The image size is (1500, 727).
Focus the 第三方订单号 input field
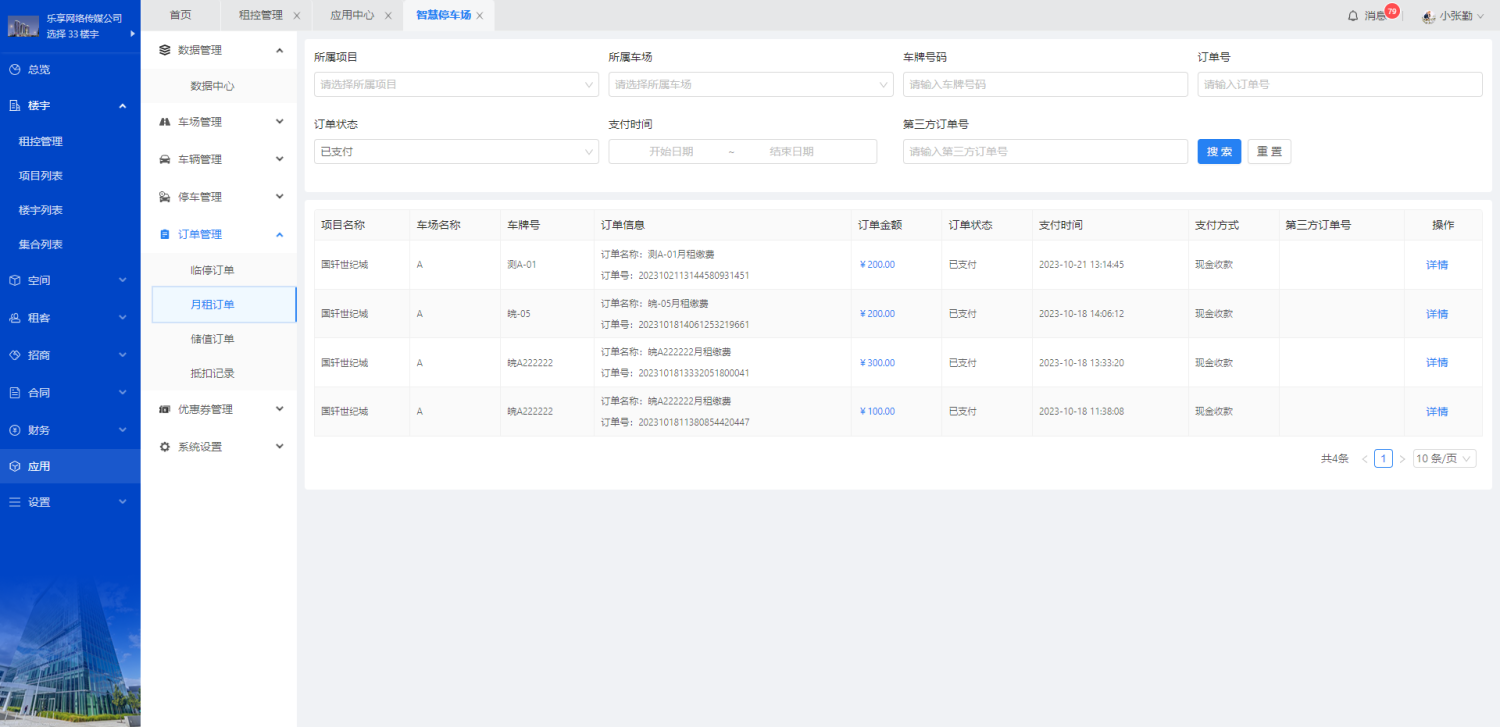(x=1045, y=152)
